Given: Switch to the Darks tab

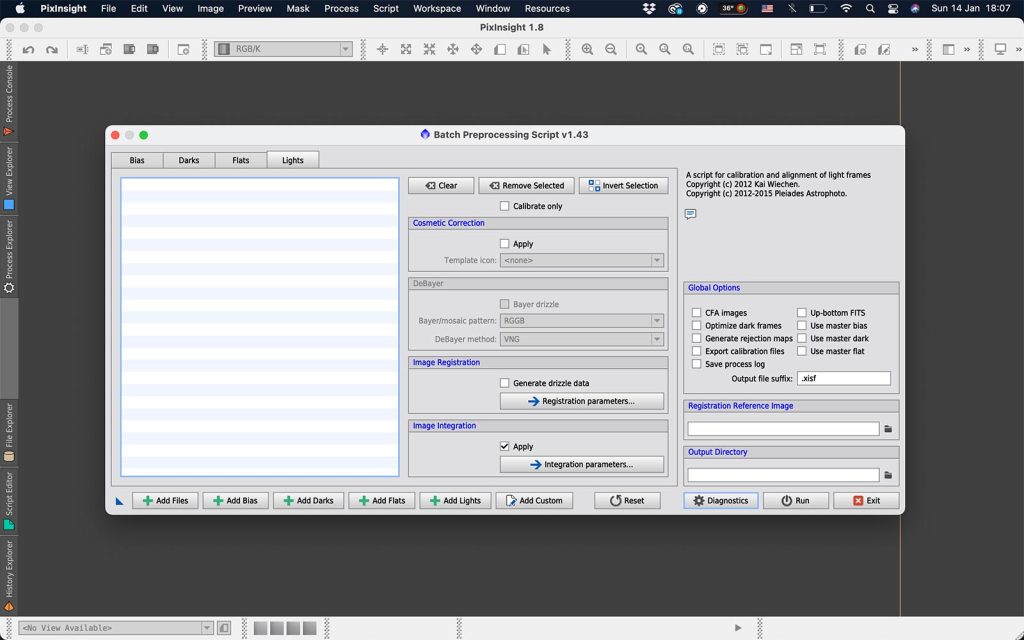Looking at the screenshot, I should [x=189, y=160].
